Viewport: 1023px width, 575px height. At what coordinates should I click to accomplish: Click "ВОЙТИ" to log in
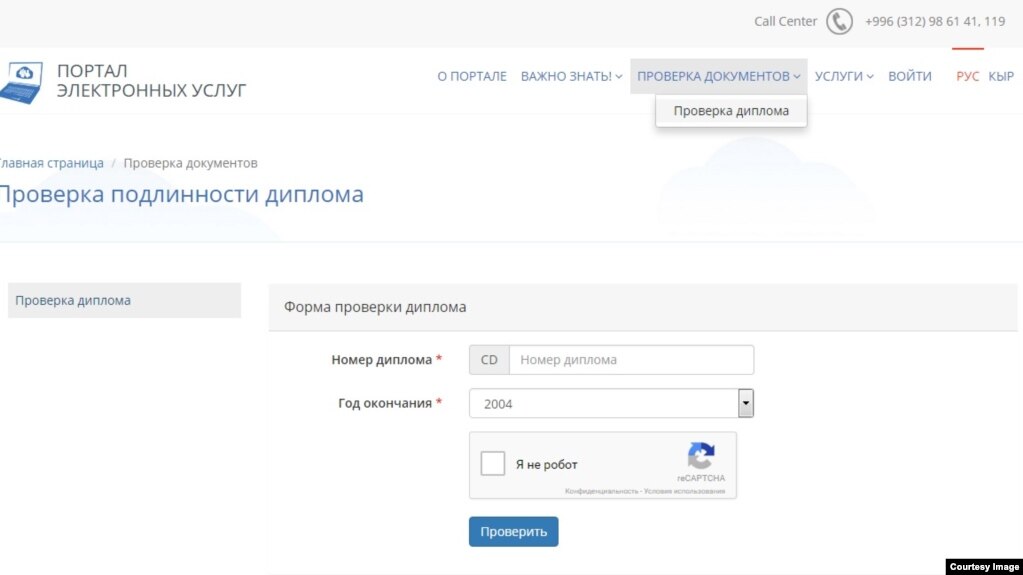pyautogui.click(x=909, y=76)
